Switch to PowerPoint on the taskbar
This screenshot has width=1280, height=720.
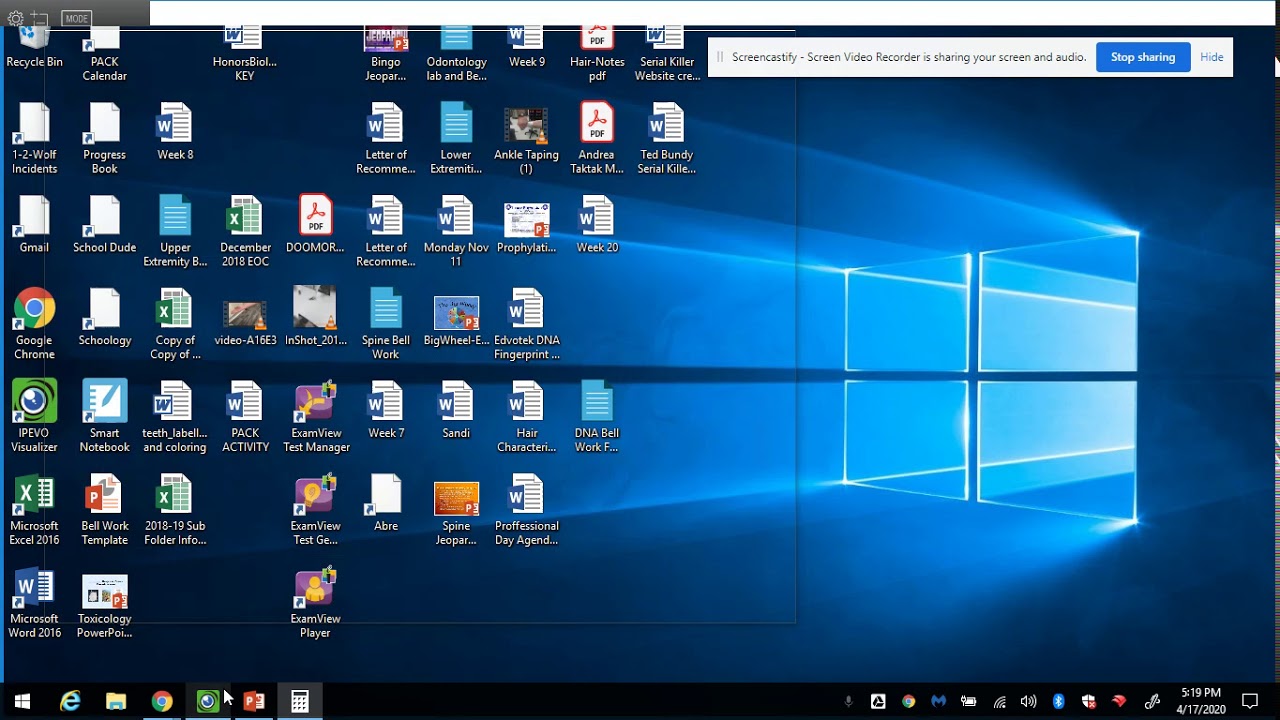pos(254,701)
